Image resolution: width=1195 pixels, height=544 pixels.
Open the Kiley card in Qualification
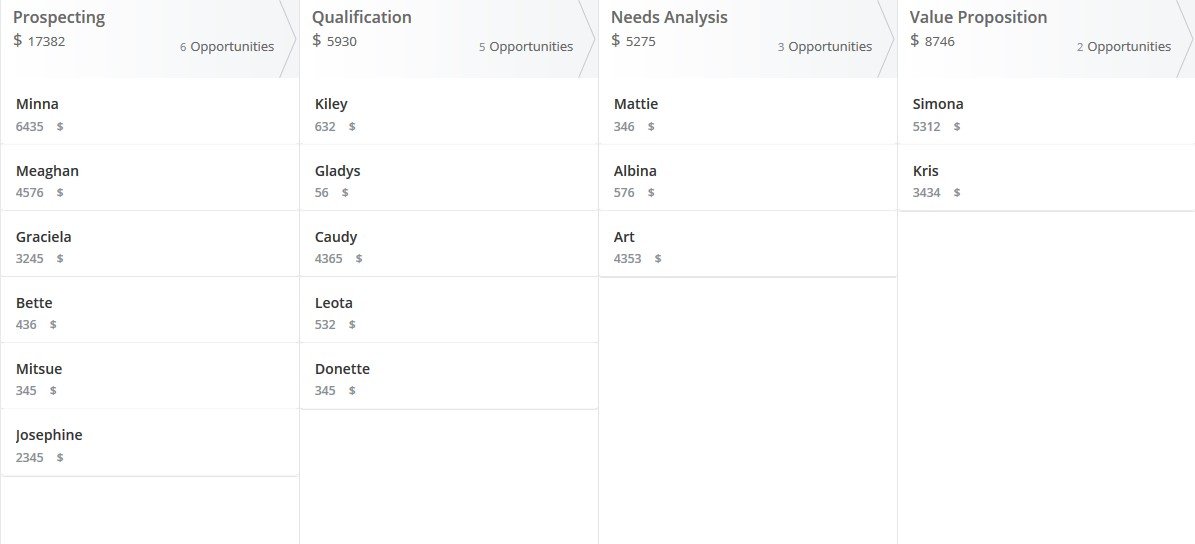(449, 114)
